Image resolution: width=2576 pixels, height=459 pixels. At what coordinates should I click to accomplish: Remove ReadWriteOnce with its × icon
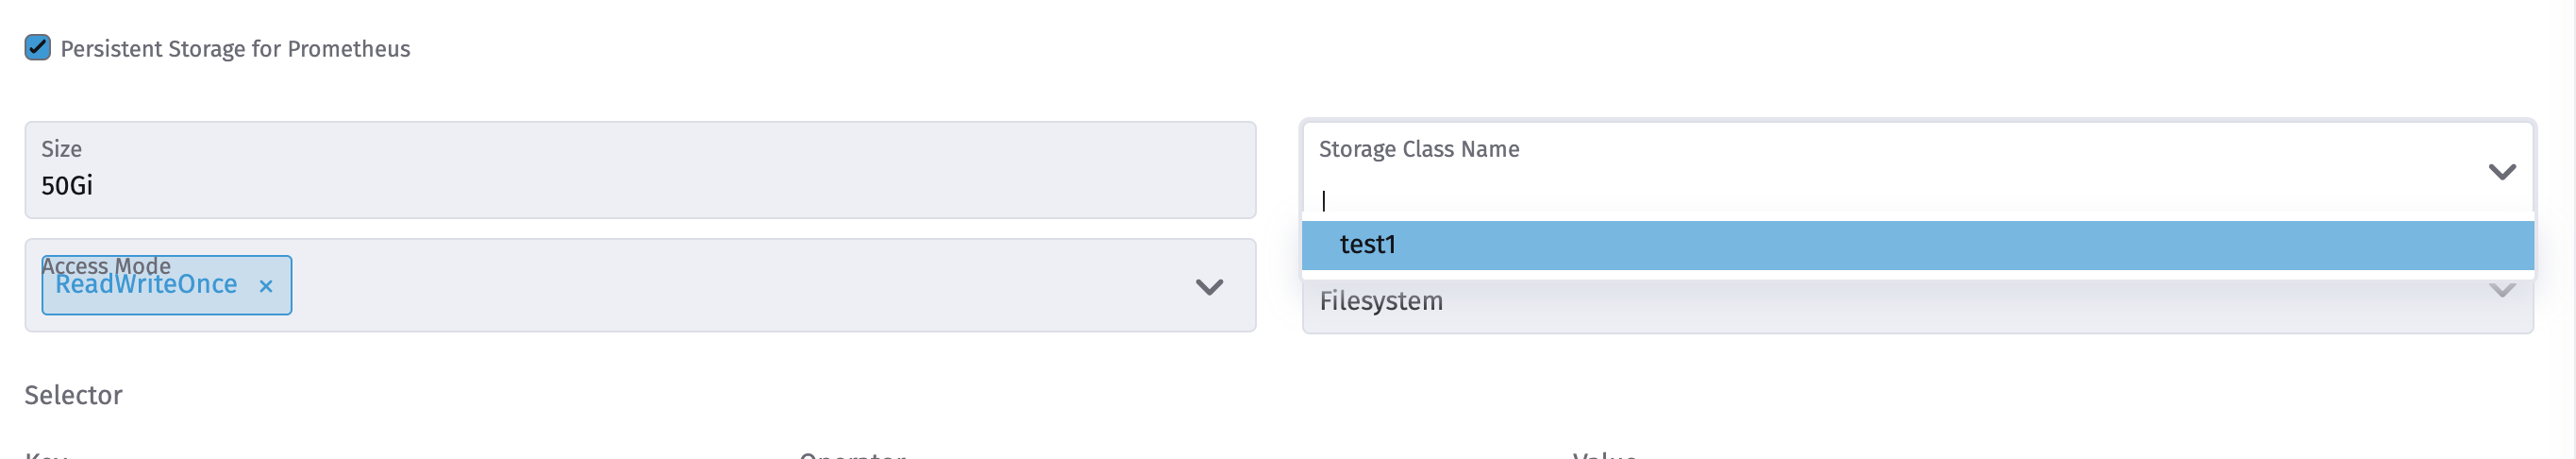point(265,286)
